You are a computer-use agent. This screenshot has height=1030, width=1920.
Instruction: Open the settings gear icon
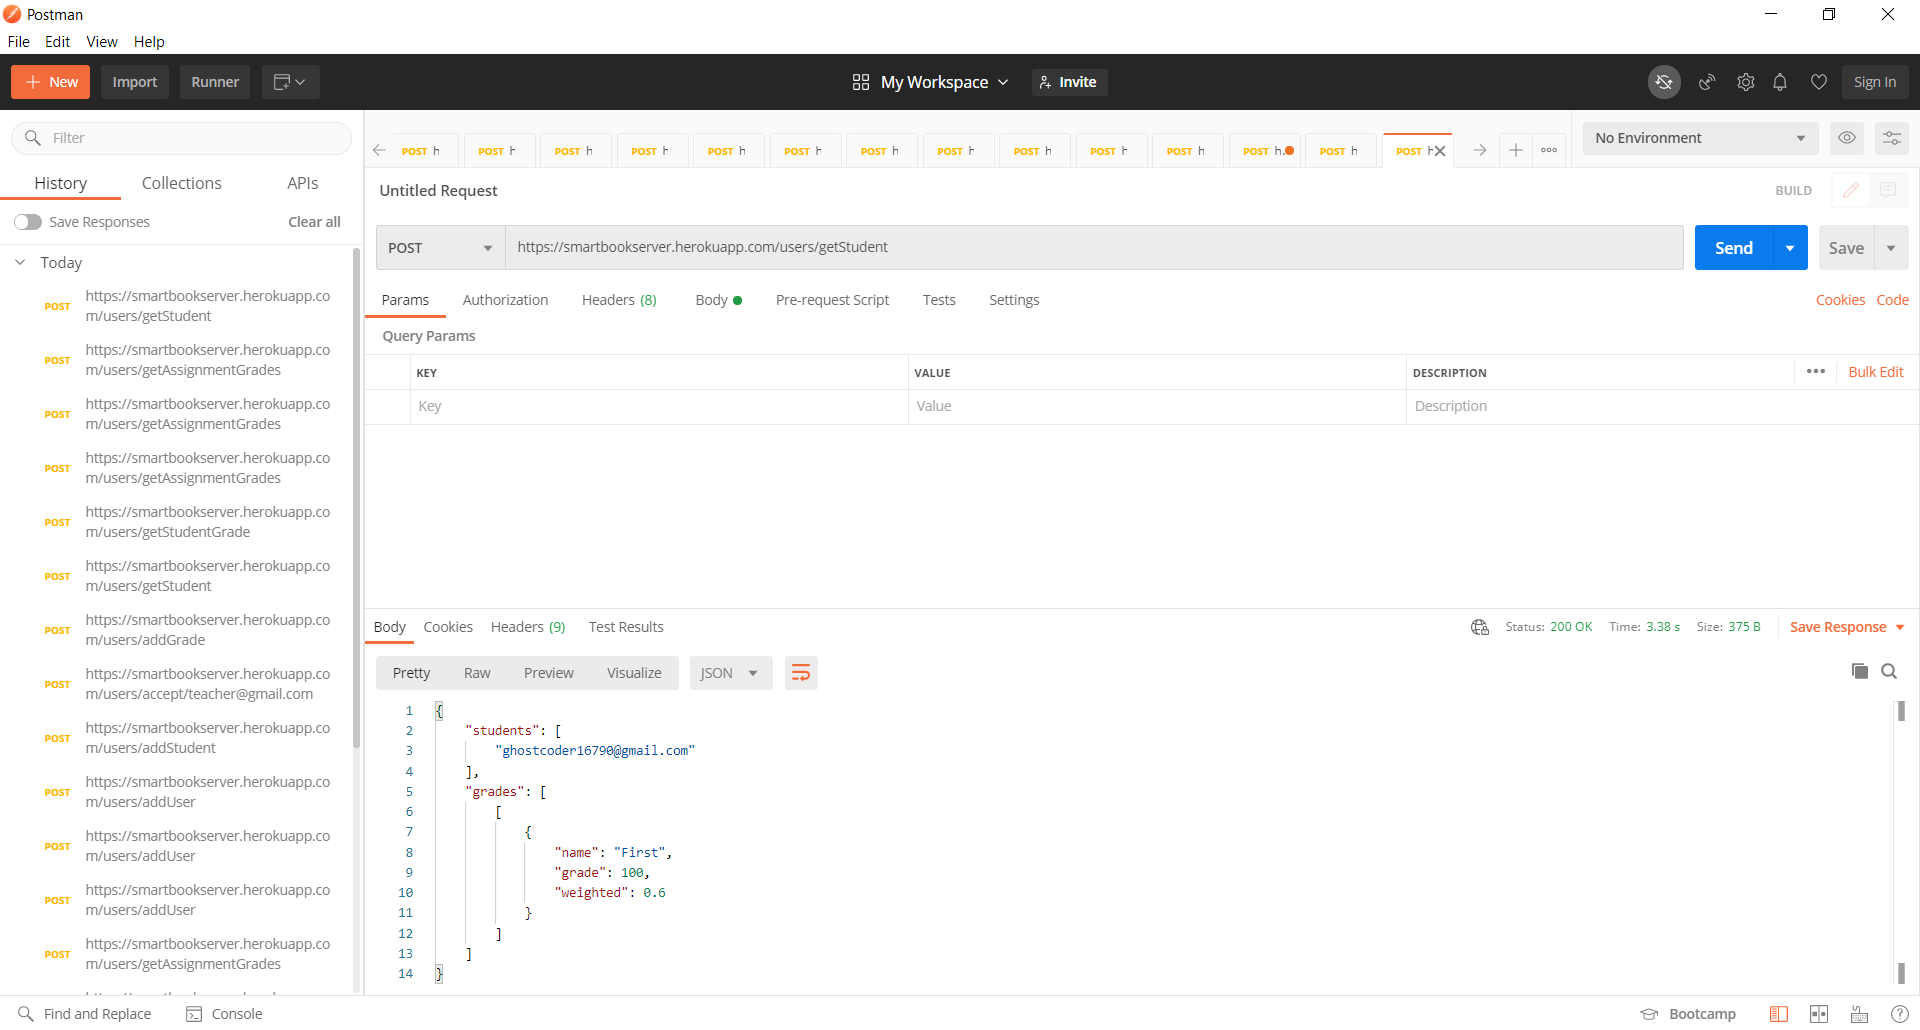pyautogui.click(x=1746, y=82)
